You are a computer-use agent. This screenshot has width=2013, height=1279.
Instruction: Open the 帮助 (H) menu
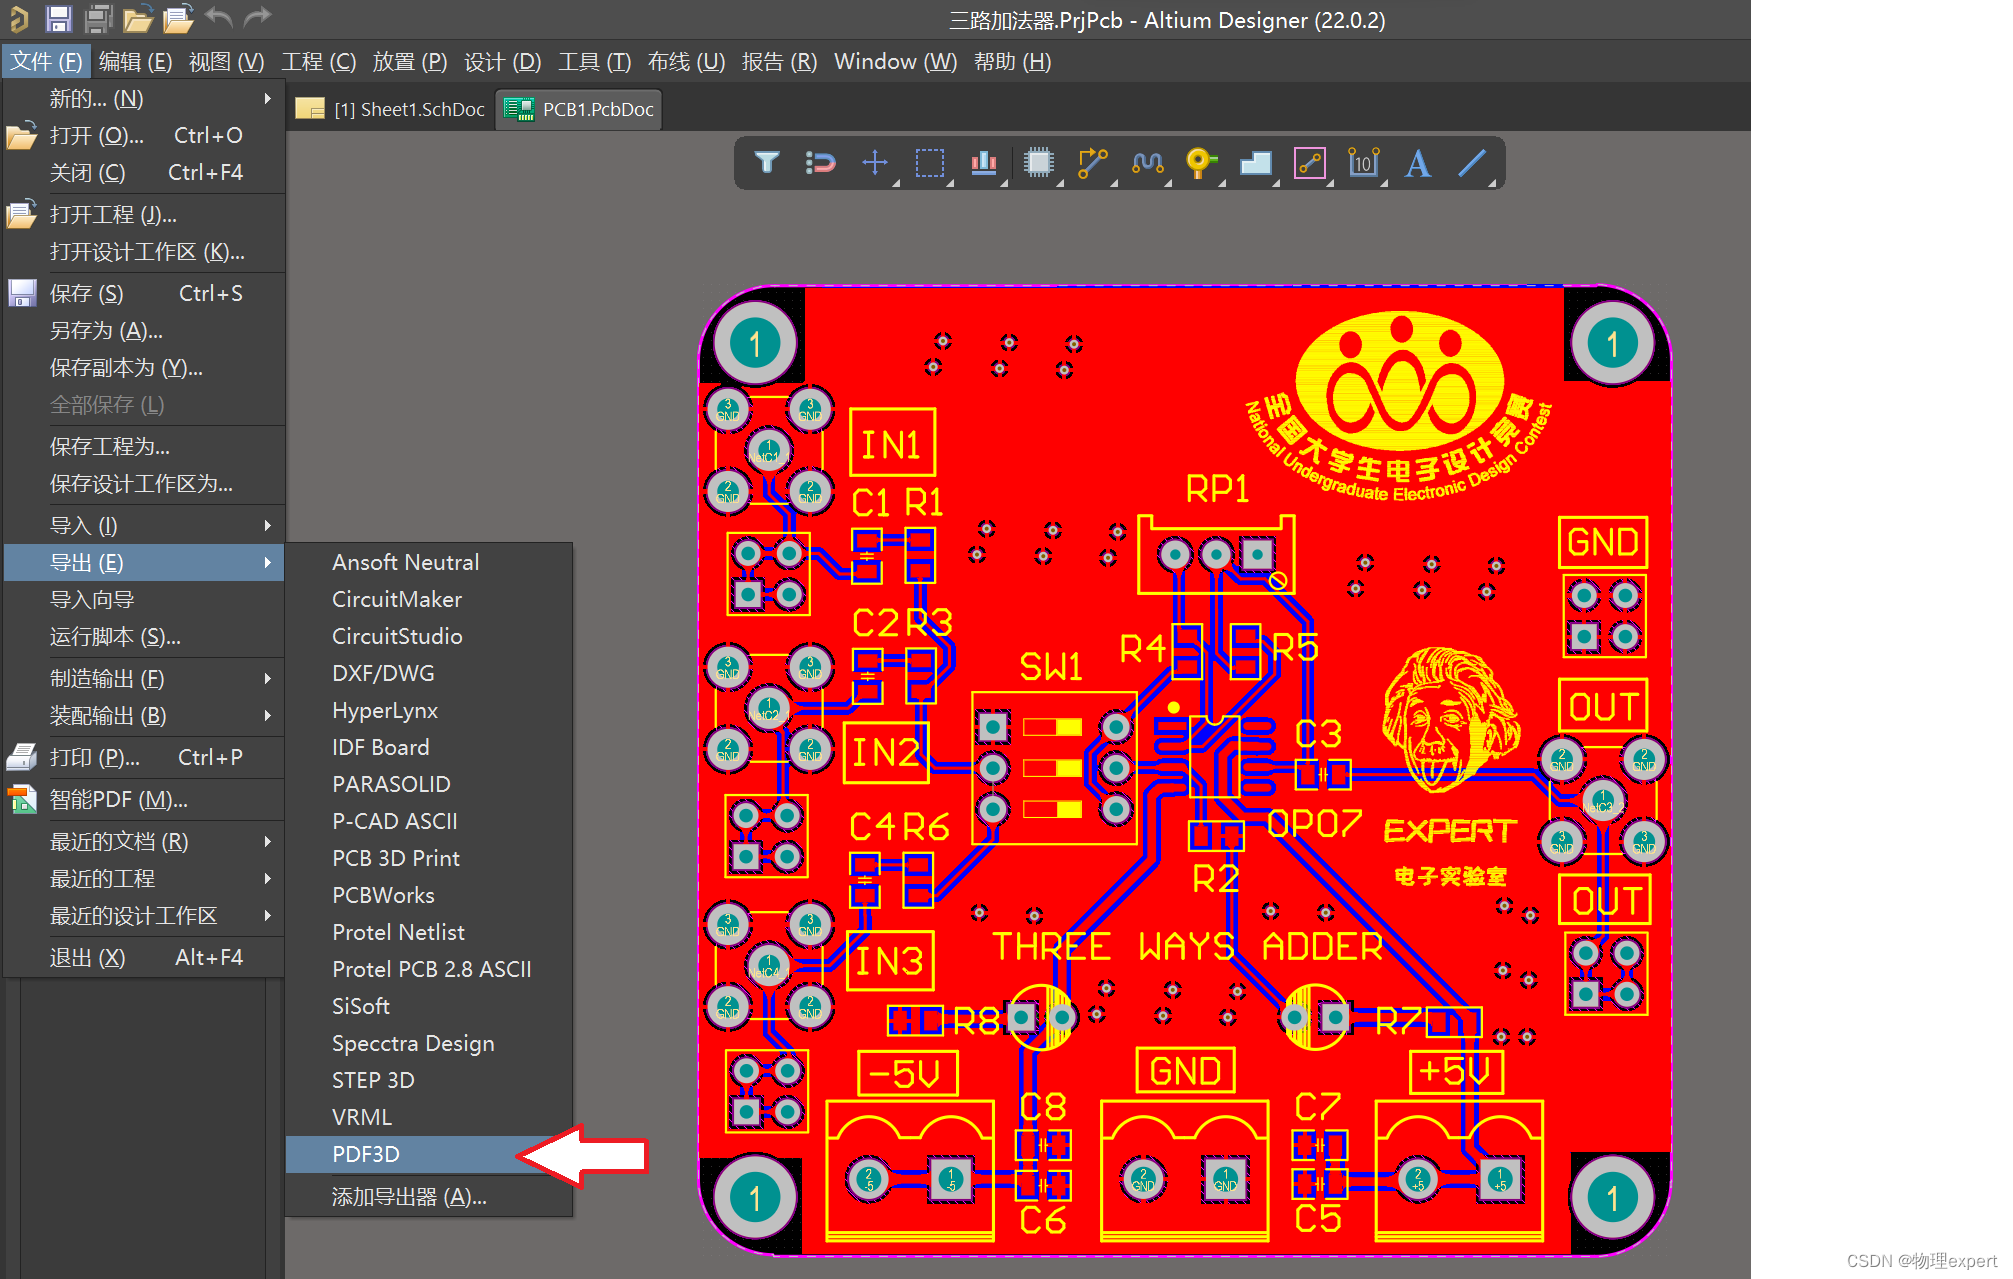pyautogui.click(x=1012, y=61)
